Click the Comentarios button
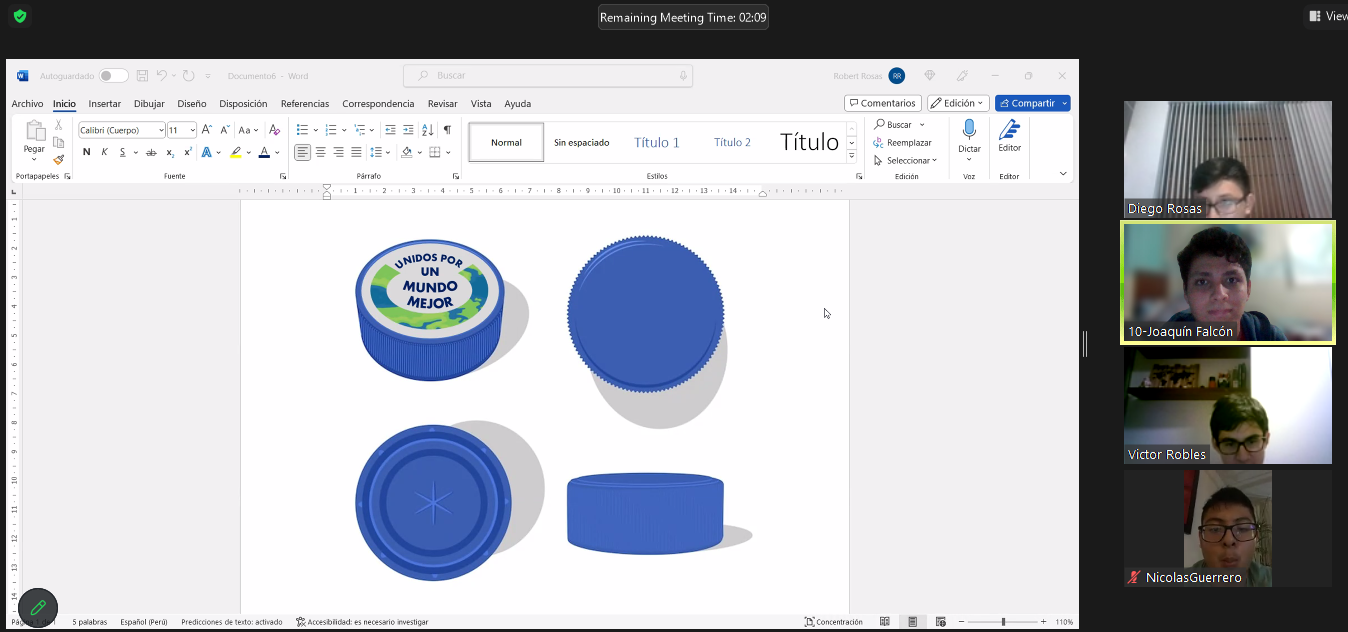The image size is (1348, 632). point(882,103)
